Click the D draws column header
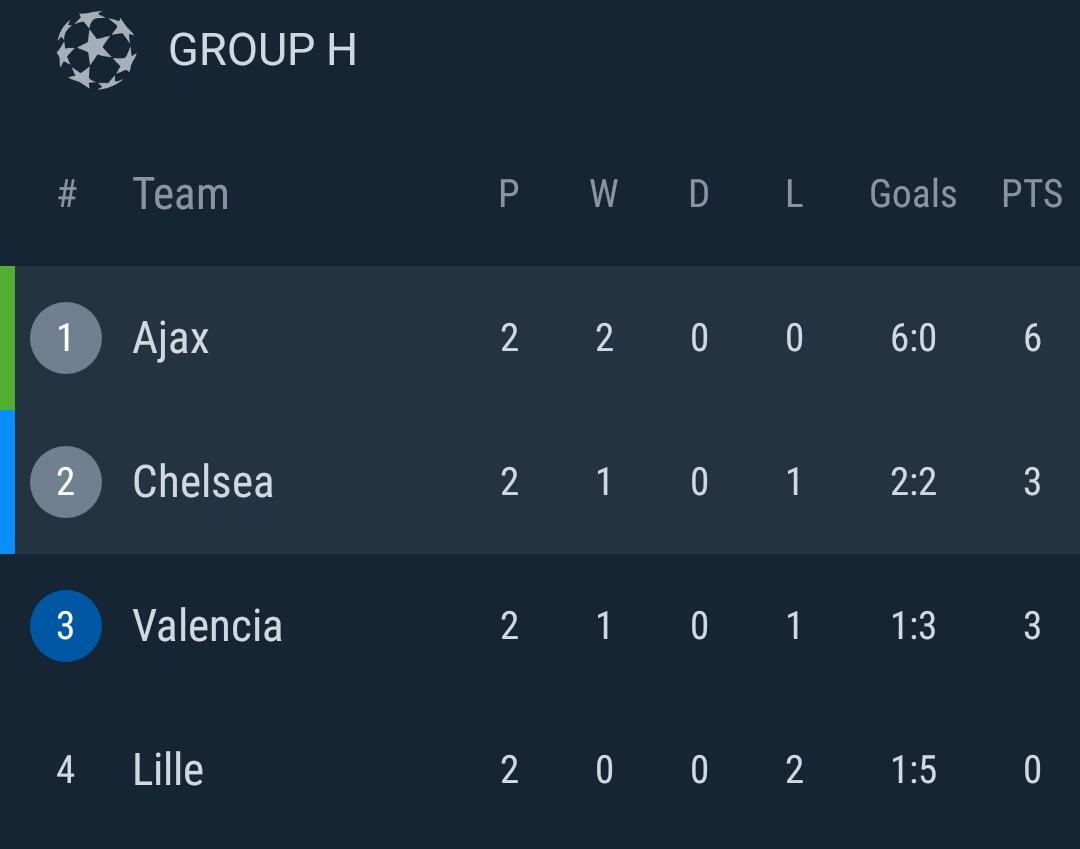The width and height of the screenshot is (1080, 849). pos(699,194)
